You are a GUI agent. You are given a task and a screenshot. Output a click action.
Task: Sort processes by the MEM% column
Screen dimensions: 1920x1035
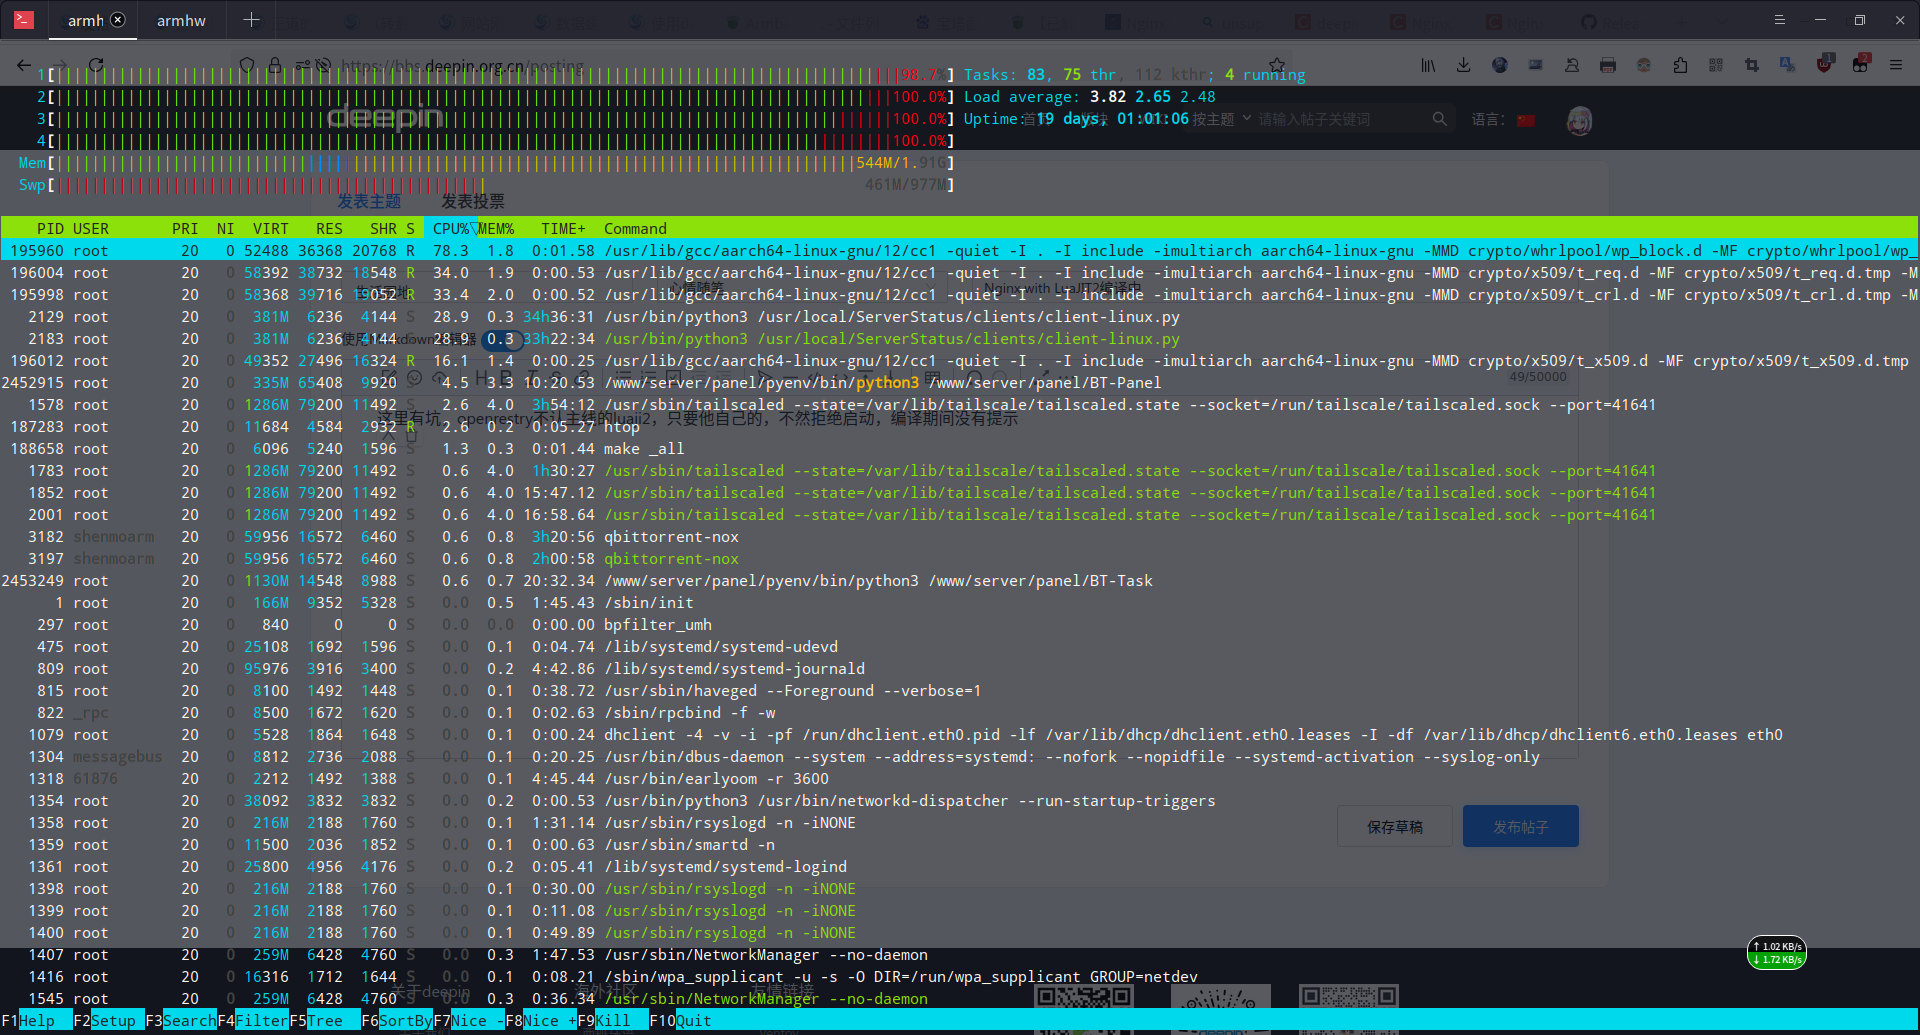click(x=496, y=229)
